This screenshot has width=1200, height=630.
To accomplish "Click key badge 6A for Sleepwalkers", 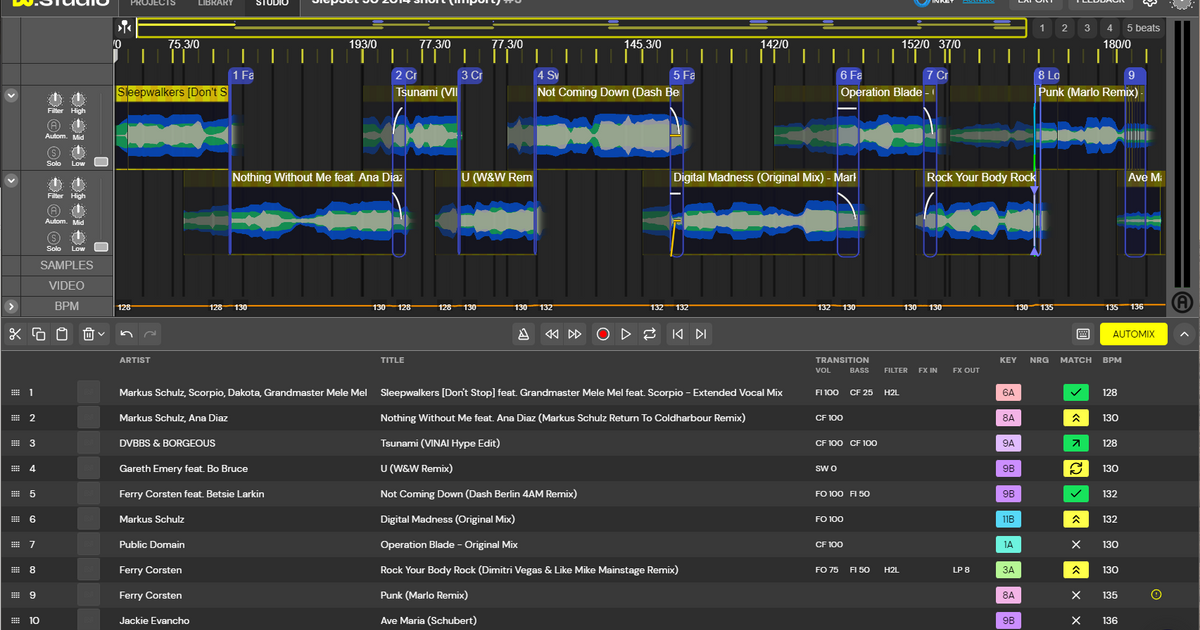I will (1008, 393).
